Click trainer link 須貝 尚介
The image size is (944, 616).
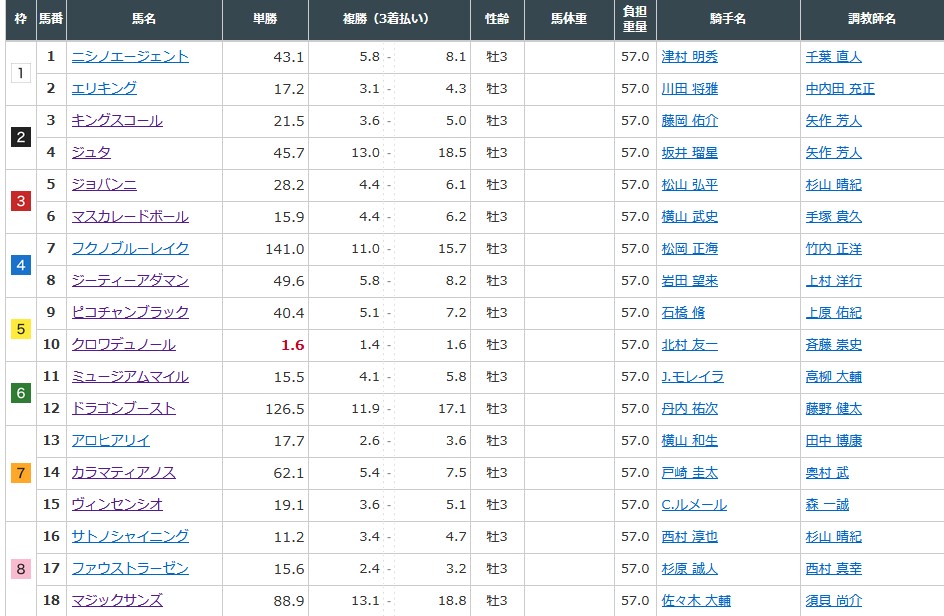pos(833,601)
